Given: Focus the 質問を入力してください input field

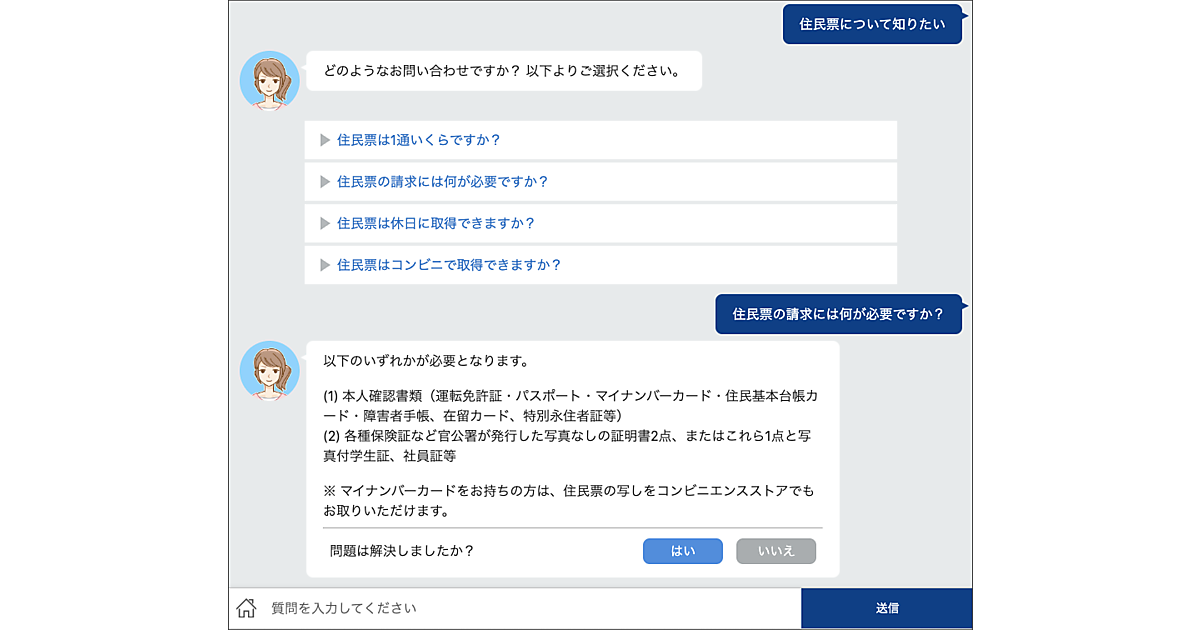Looking at the screenshot, I should pyautogui.click(x=530, y=608).
